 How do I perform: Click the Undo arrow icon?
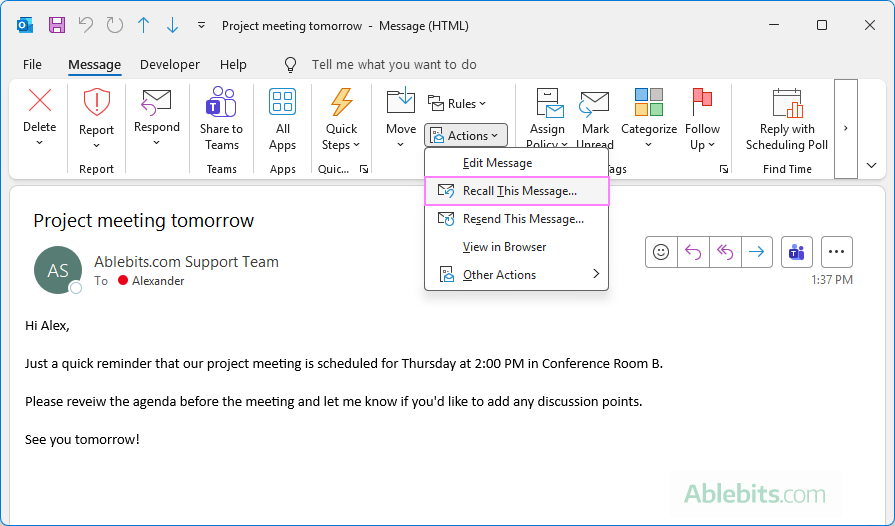pos(86,25)
